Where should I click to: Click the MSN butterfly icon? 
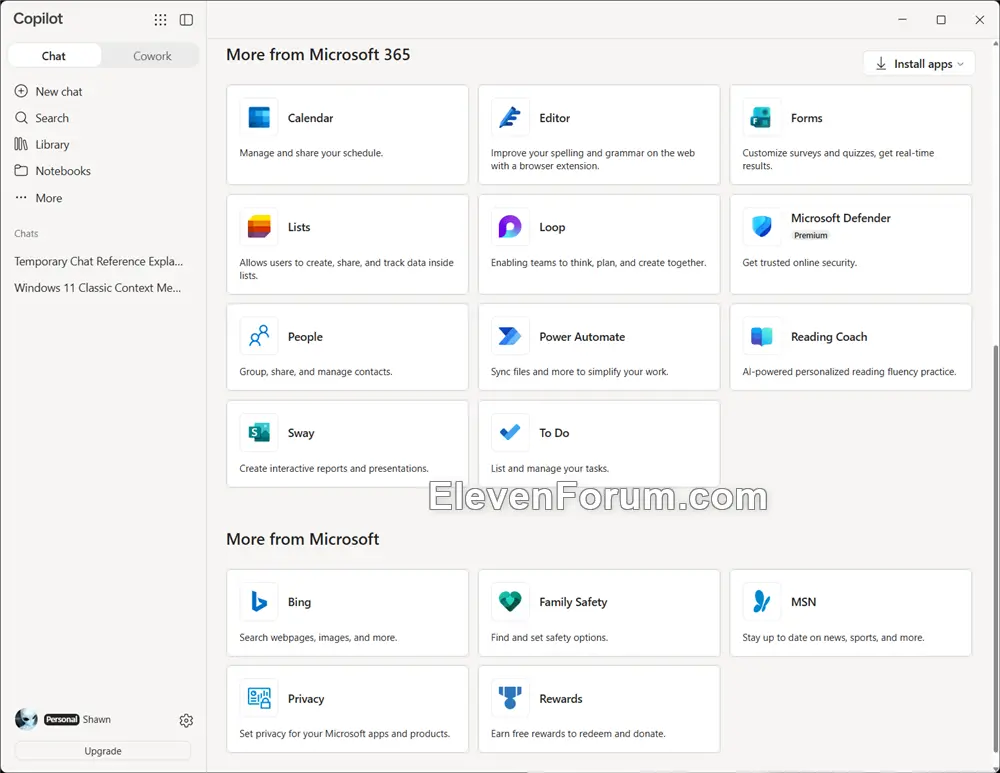761,601
